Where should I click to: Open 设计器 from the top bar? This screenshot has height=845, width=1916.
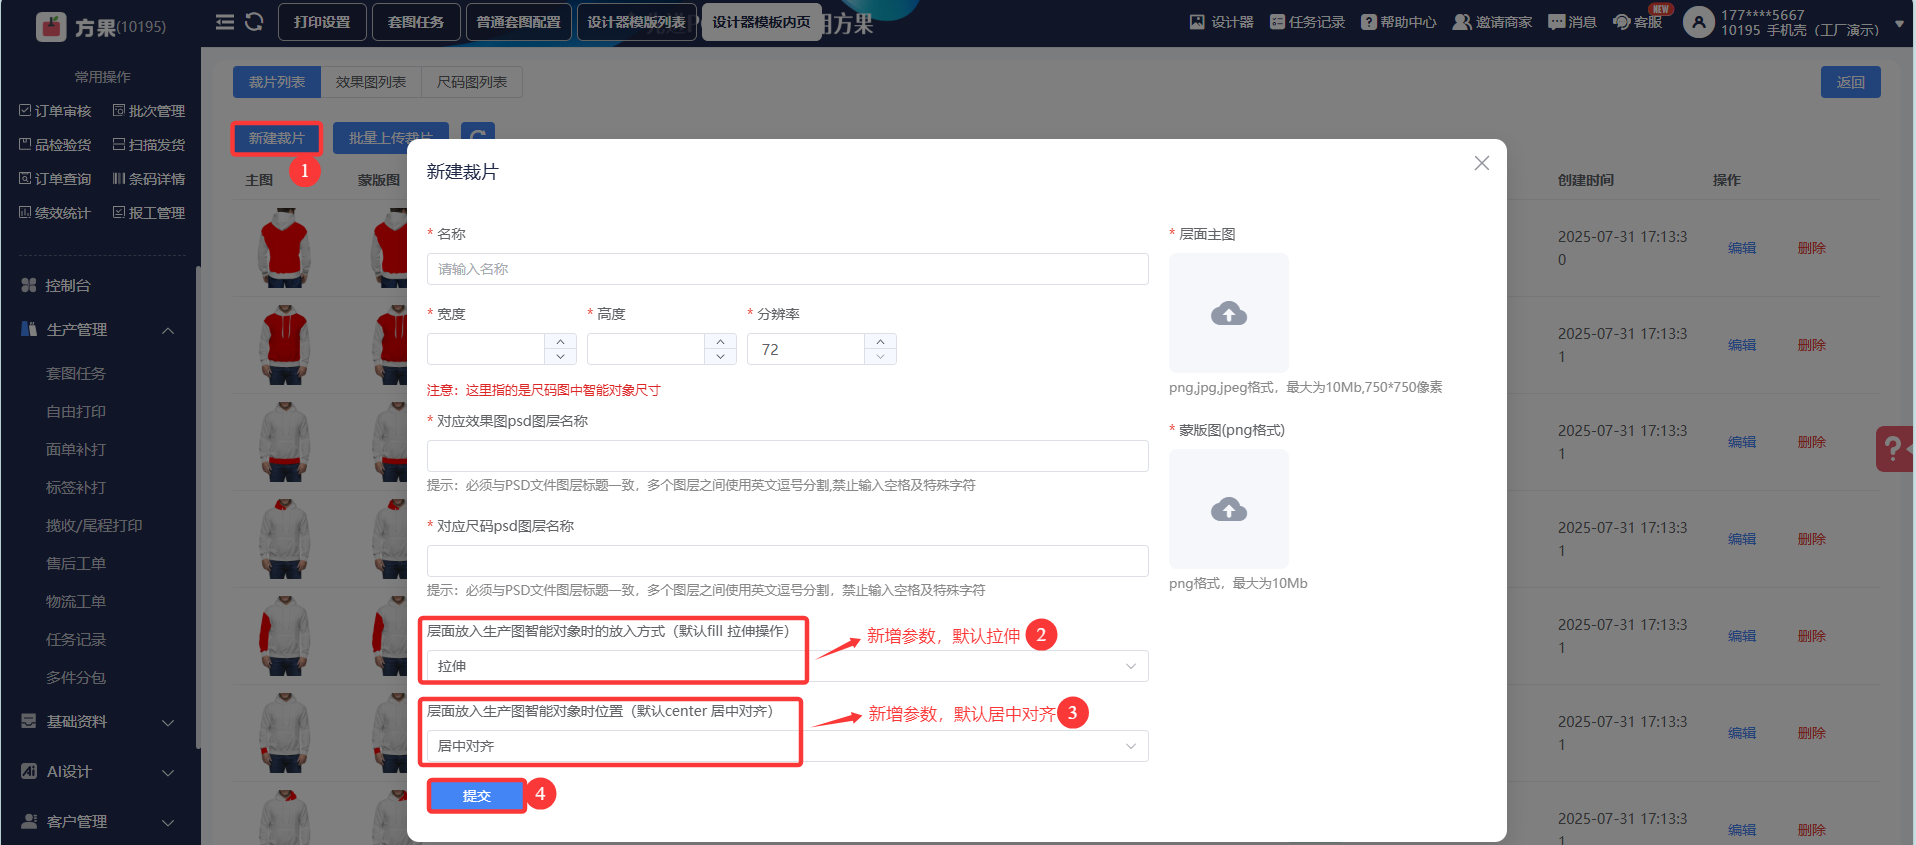click(x=1221, y=22)
